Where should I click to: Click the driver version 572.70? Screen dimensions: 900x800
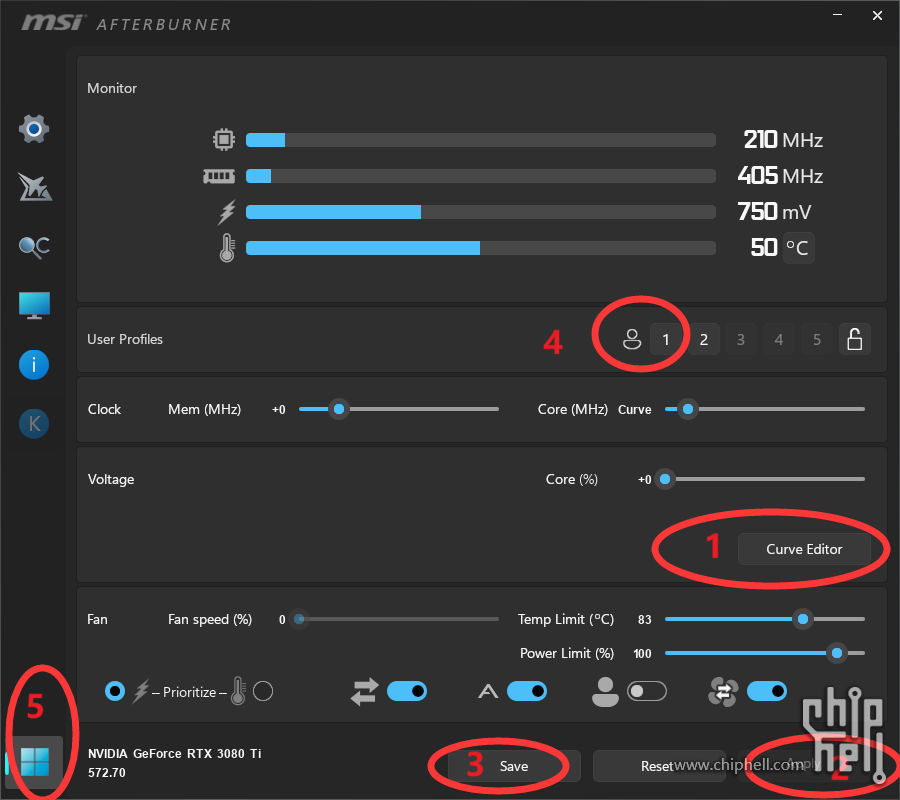[107, 773]
